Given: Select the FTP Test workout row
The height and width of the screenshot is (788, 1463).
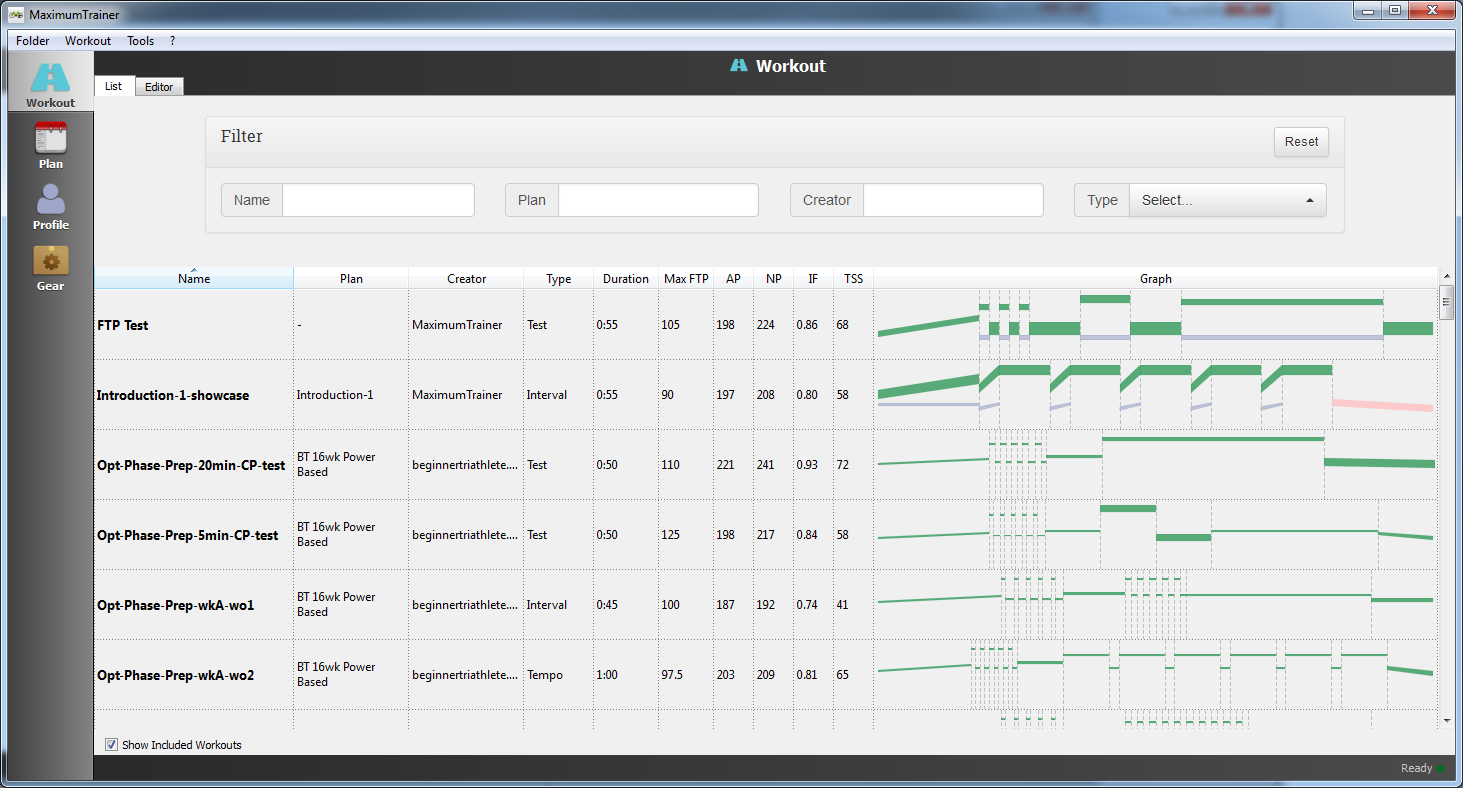Looking at the screenshot, I should point(765,325).
